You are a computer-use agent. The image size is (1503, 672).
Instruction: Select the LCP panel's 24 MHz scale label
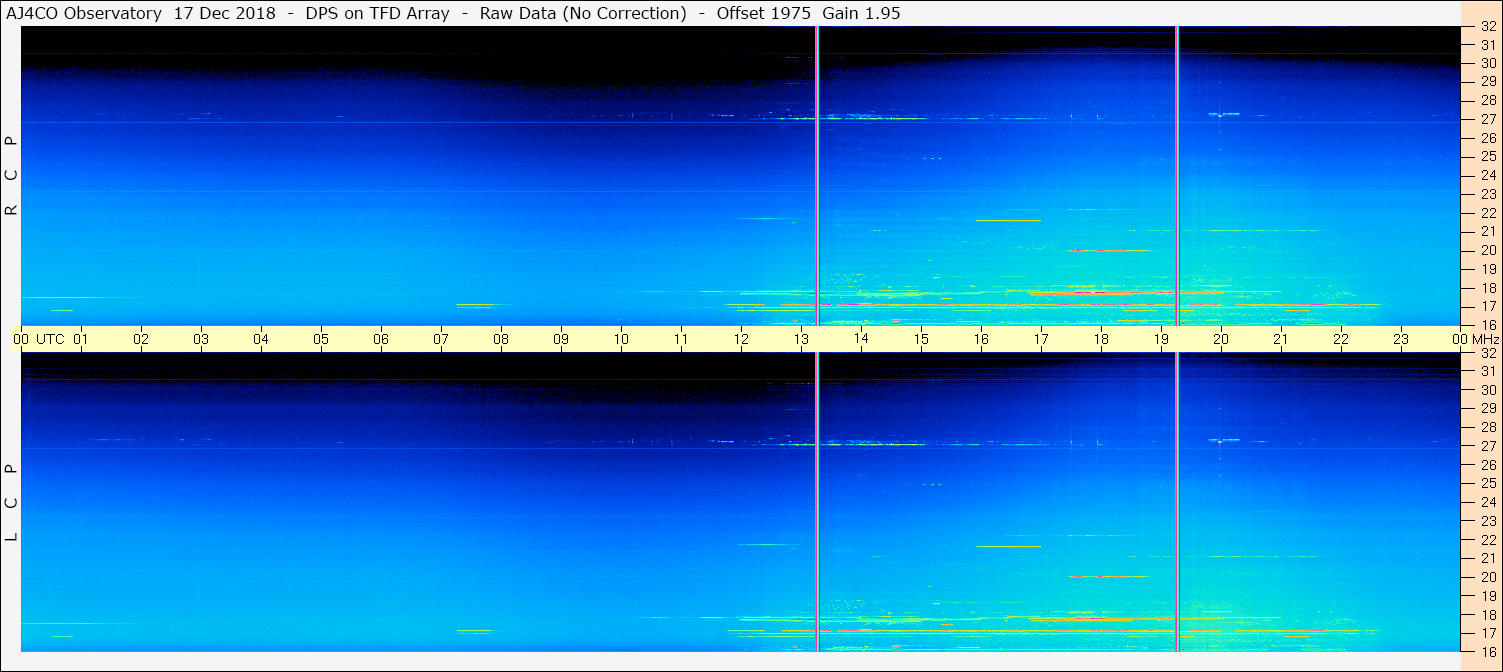coord(1488,502)
